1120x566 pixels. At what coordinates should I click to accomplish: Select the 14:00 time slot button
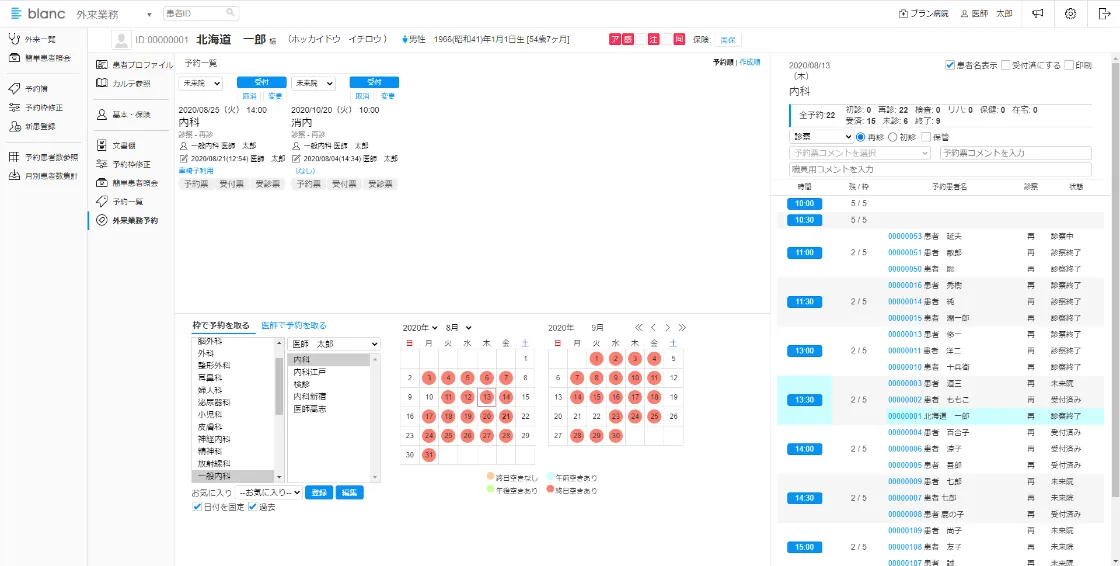click(804, 449)
